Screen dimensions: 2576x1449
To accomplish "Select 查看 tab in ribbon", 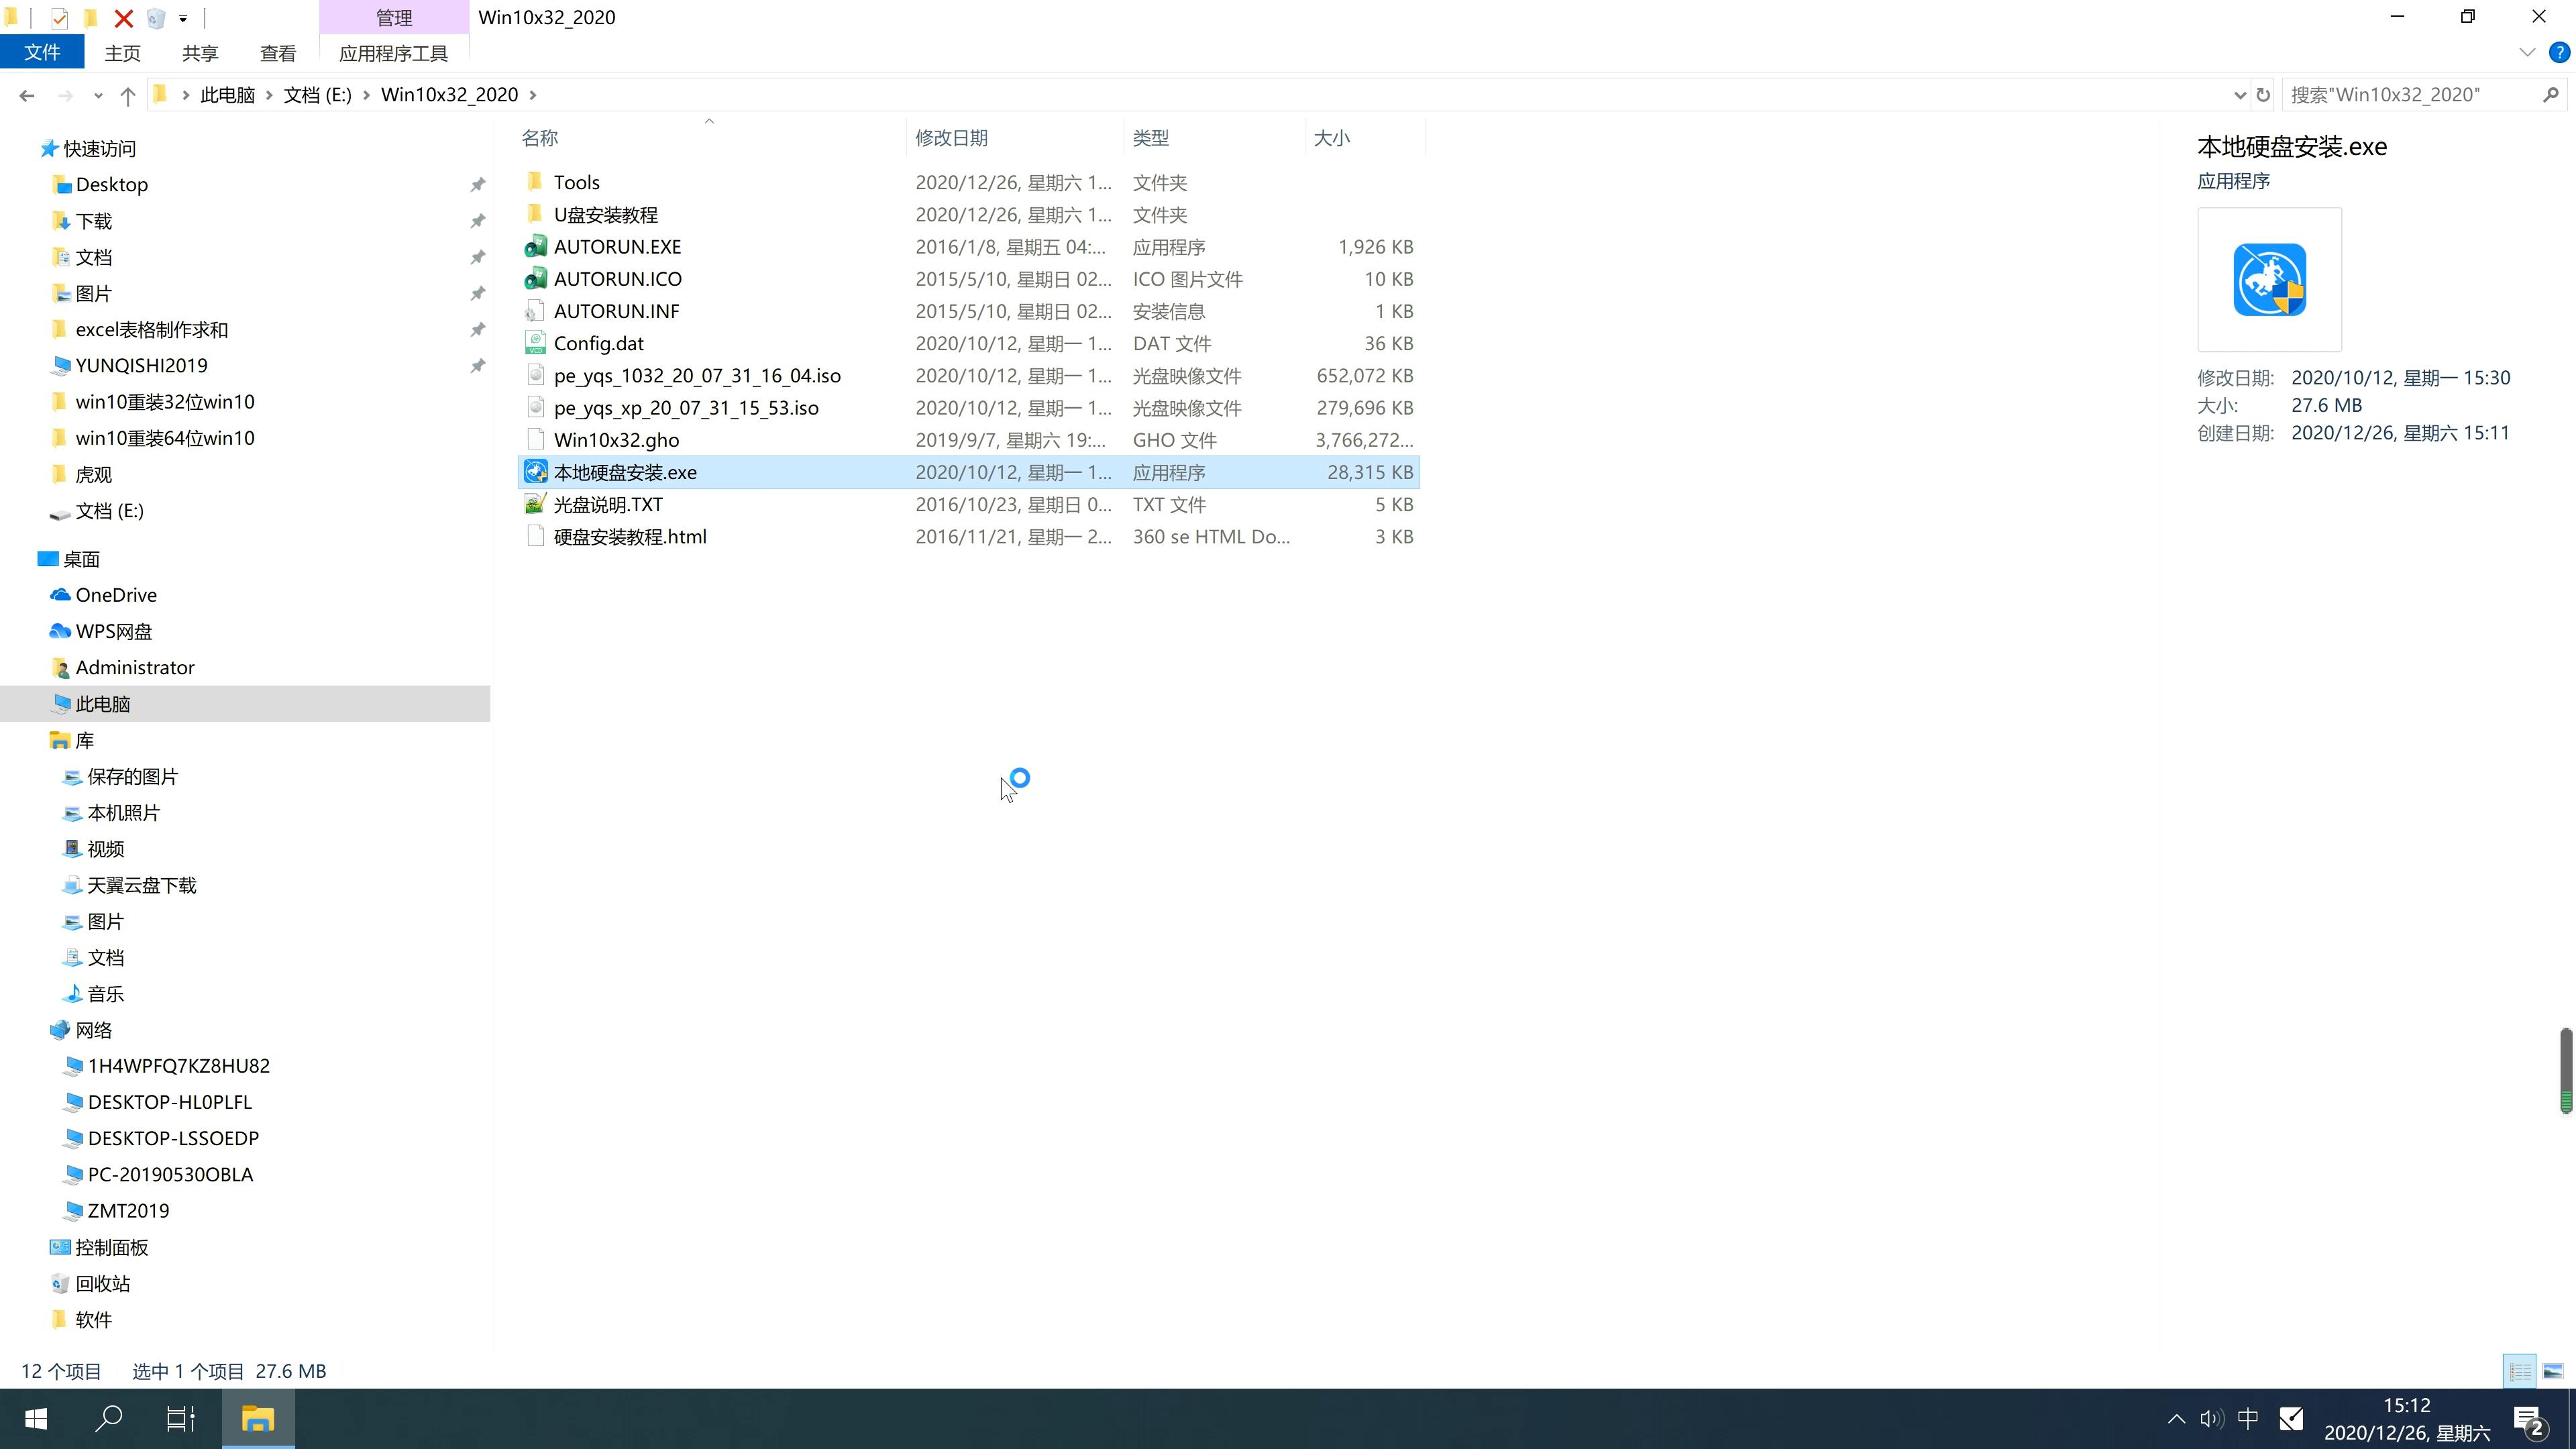I will click(278, 53).
